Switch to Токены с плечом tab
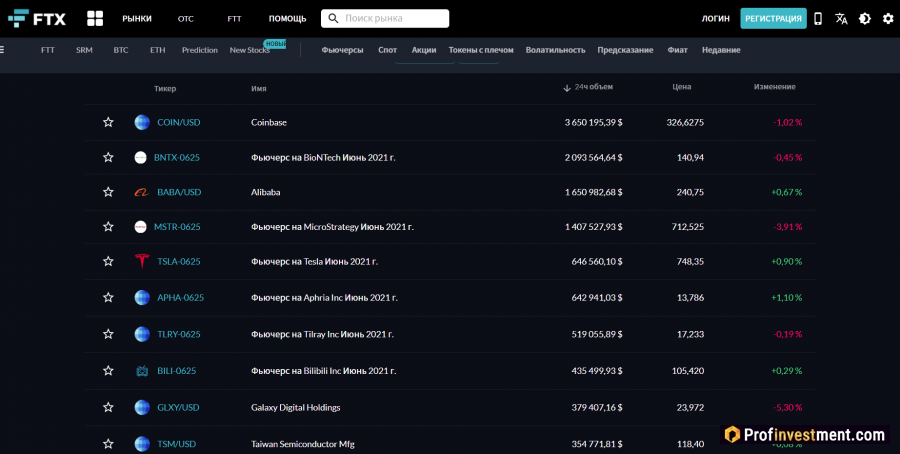Screen dimensions: 900x454 pyautogui.click(x=481, y=50)
